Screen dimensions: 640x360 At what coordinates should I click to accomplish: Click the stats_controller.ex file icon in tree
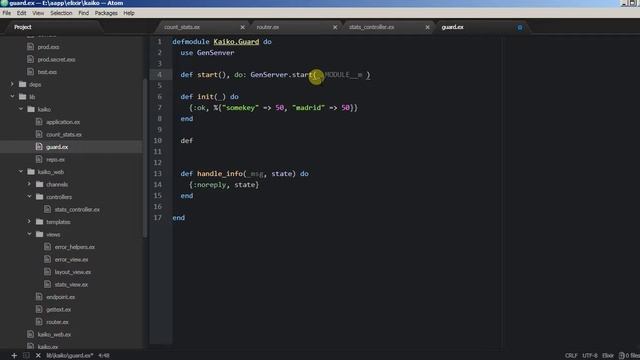click(47, 209)
